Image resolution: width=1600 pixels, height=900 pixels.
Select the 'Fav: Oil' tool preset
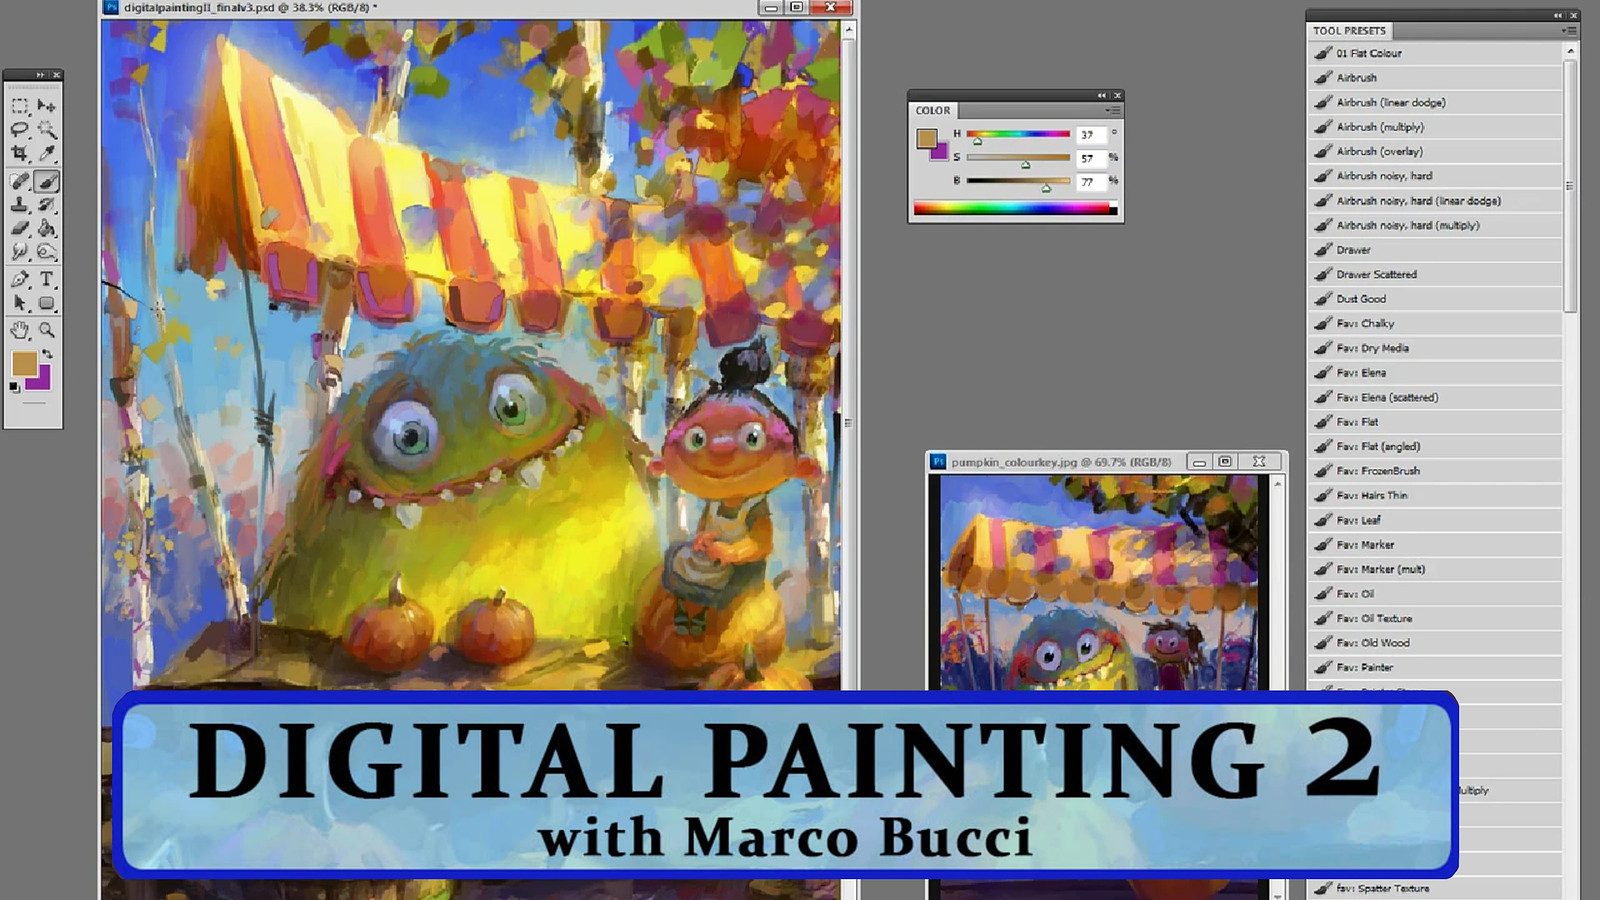[1360, 593]
